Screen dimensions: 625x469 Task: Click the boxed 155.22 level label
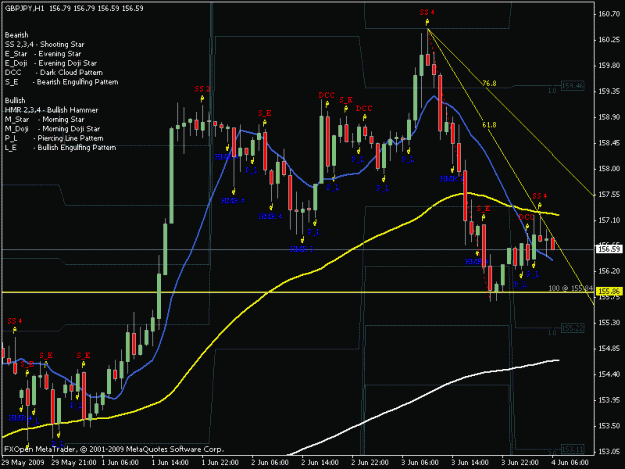[572, 328]
